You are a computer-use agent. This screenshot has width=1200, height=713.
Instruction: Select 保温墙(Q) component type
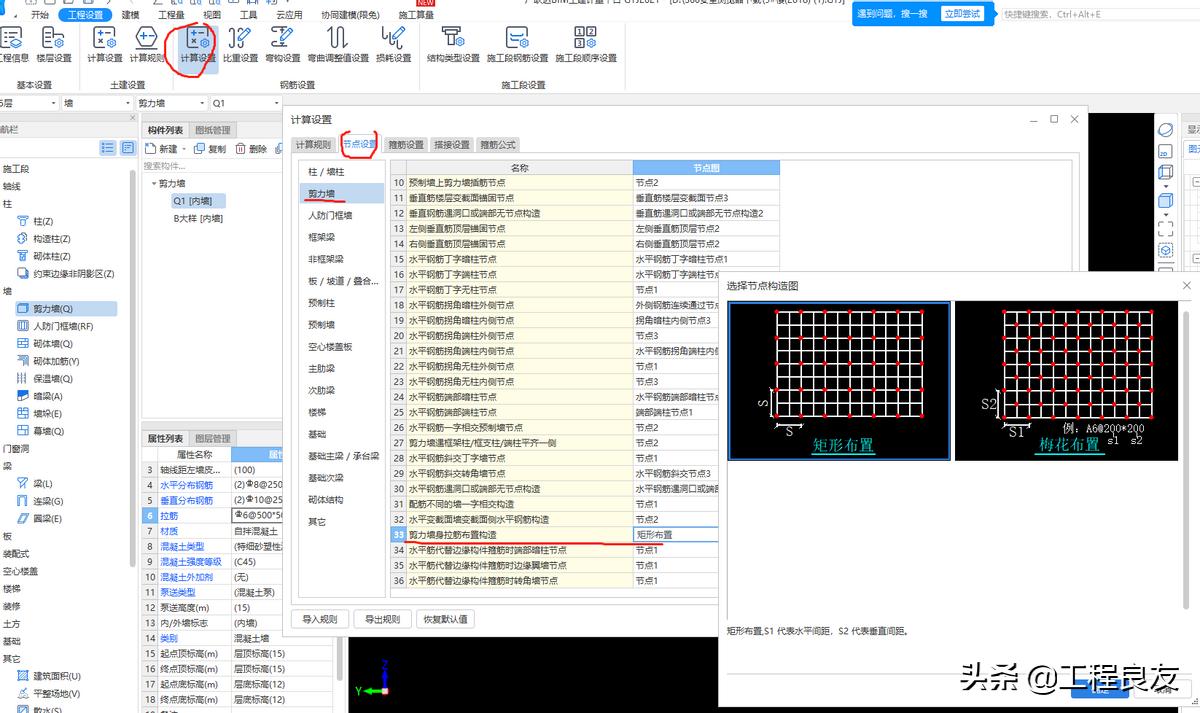(52, 378)
